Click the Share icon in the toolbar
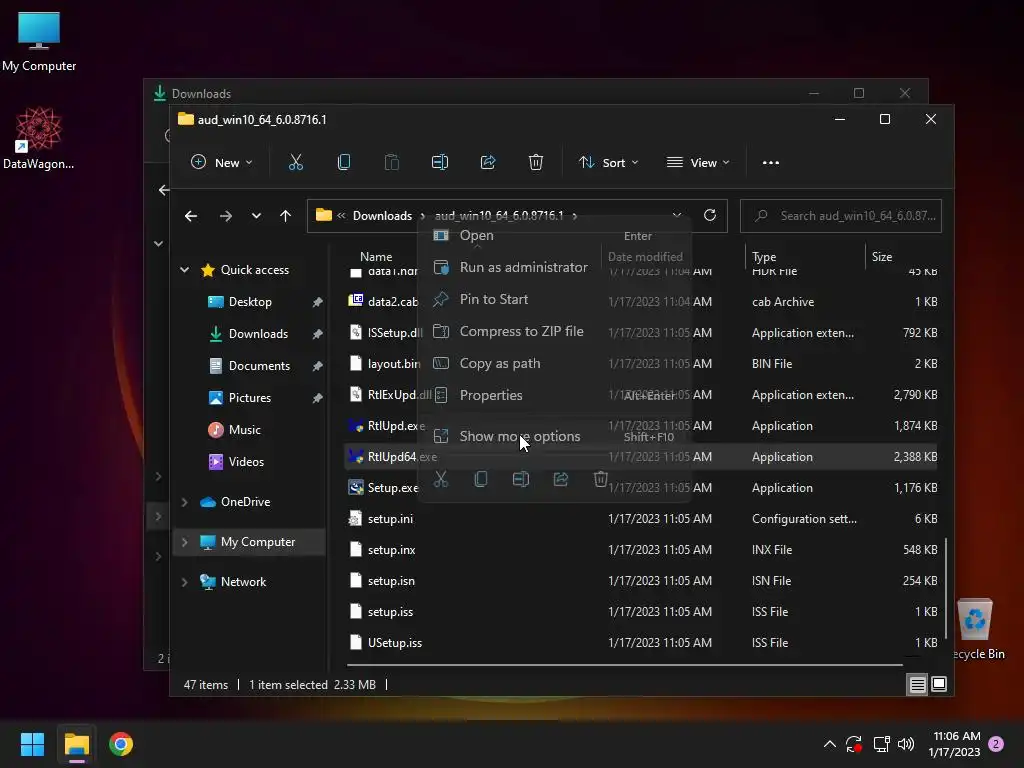This screenshot has height=768, width=1024. click(488, 163)
